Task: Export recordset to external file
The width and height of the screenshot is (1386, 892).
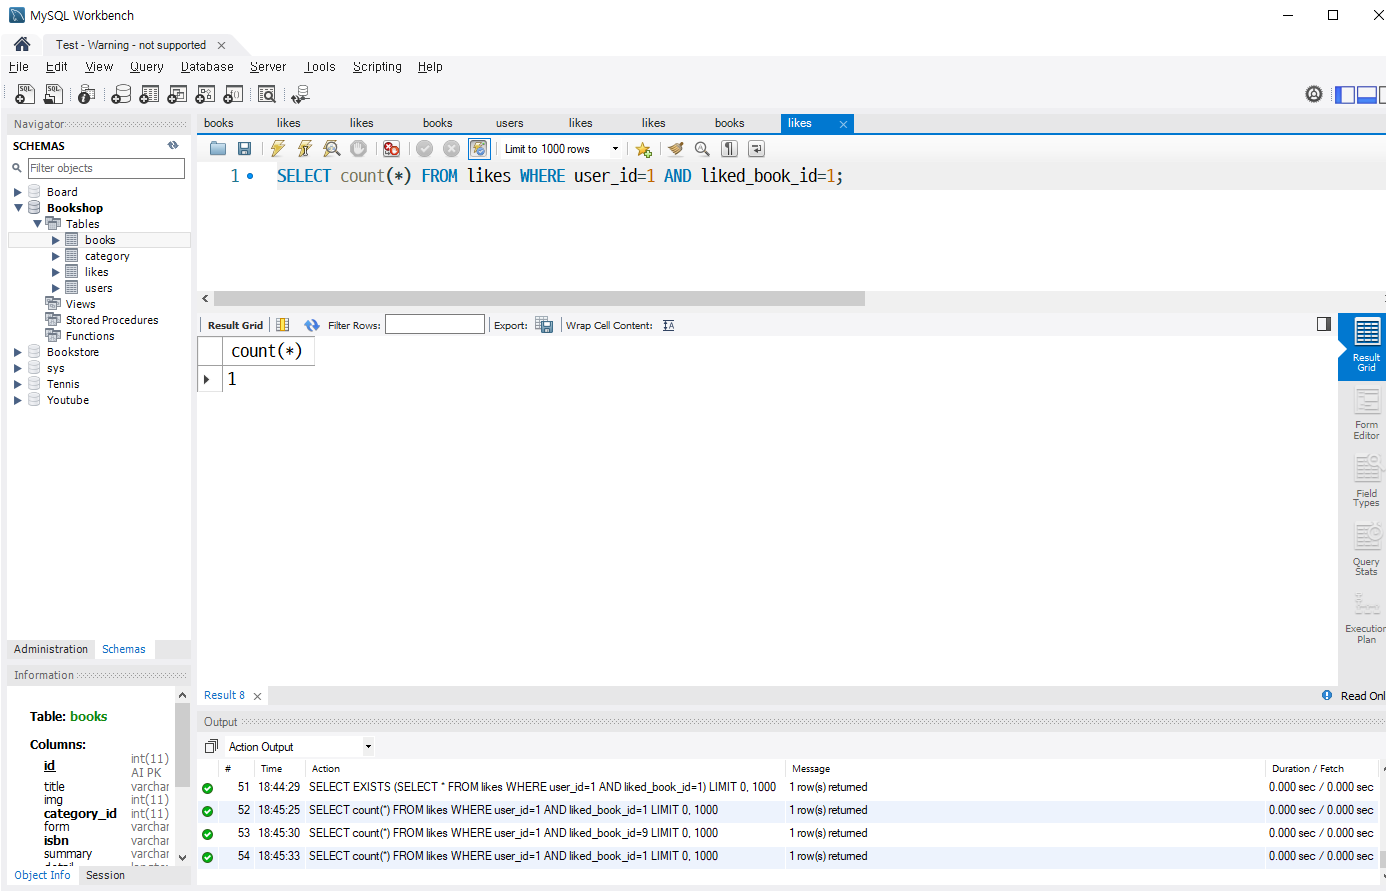Action: point(544,325)
